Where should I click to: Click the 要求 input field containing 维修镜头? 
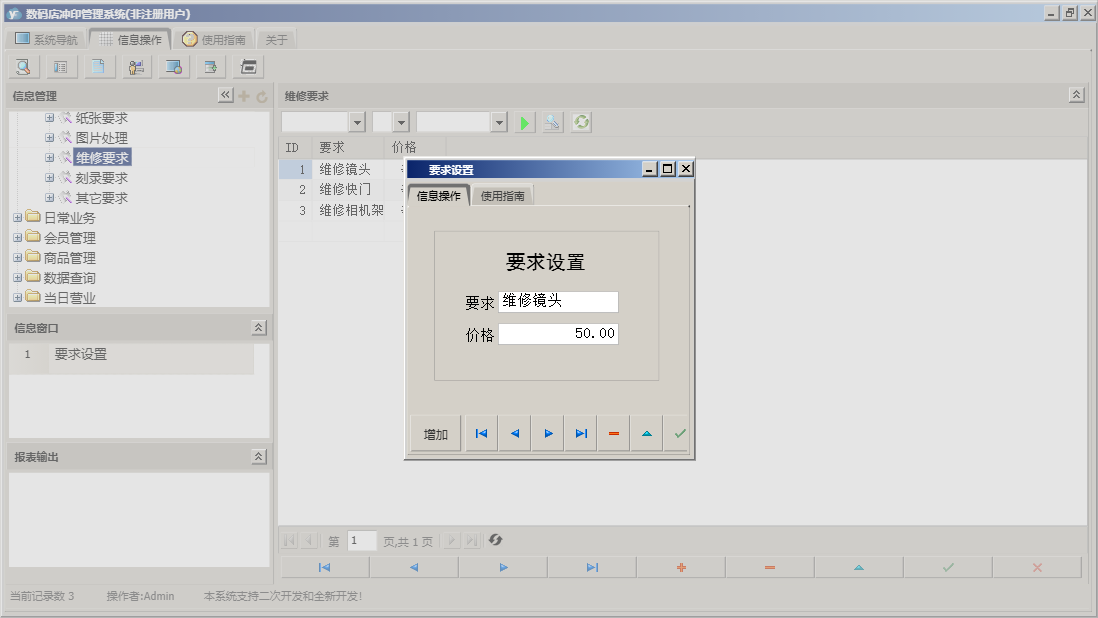point(558,301)
